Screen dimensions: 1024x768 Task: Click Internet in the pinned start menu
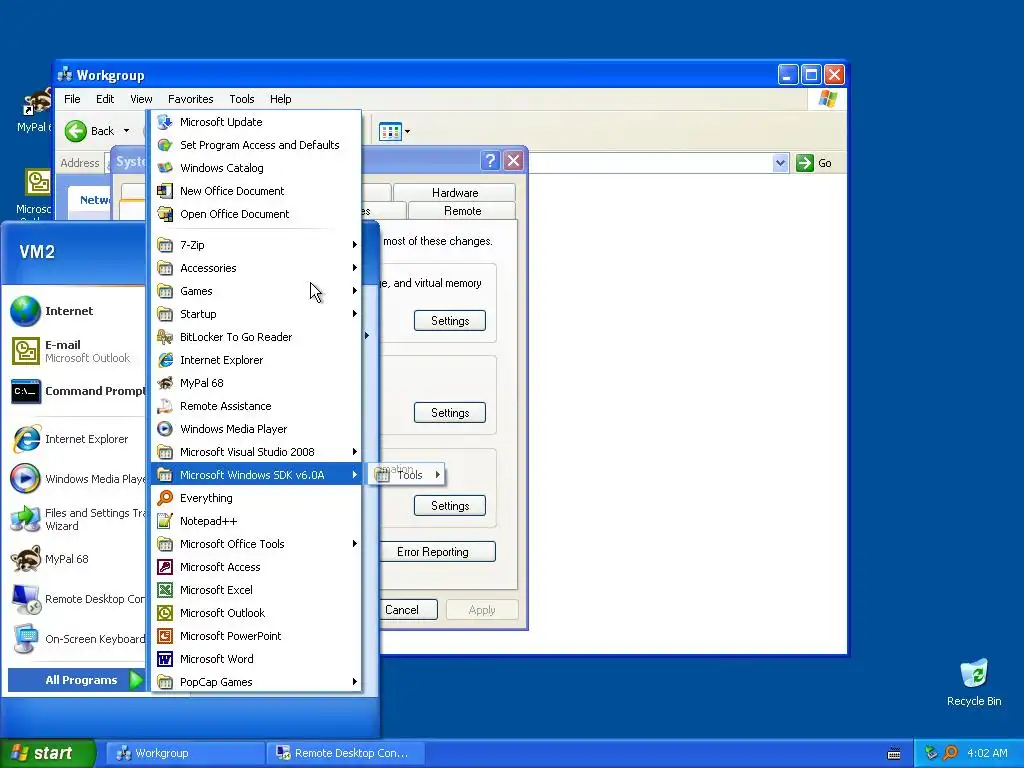pyautogui.click(x=76, y=311)
